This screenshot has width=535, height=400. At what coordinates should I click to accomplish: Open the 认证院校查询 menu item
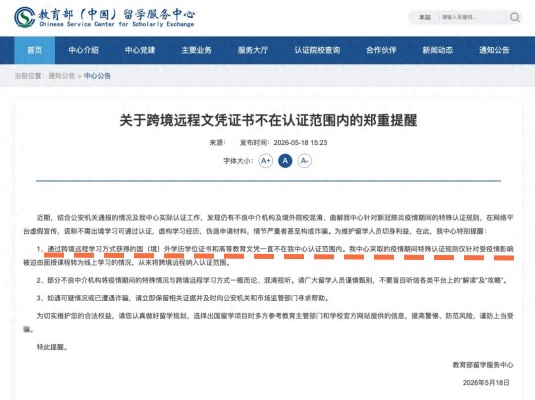[317, 50]
